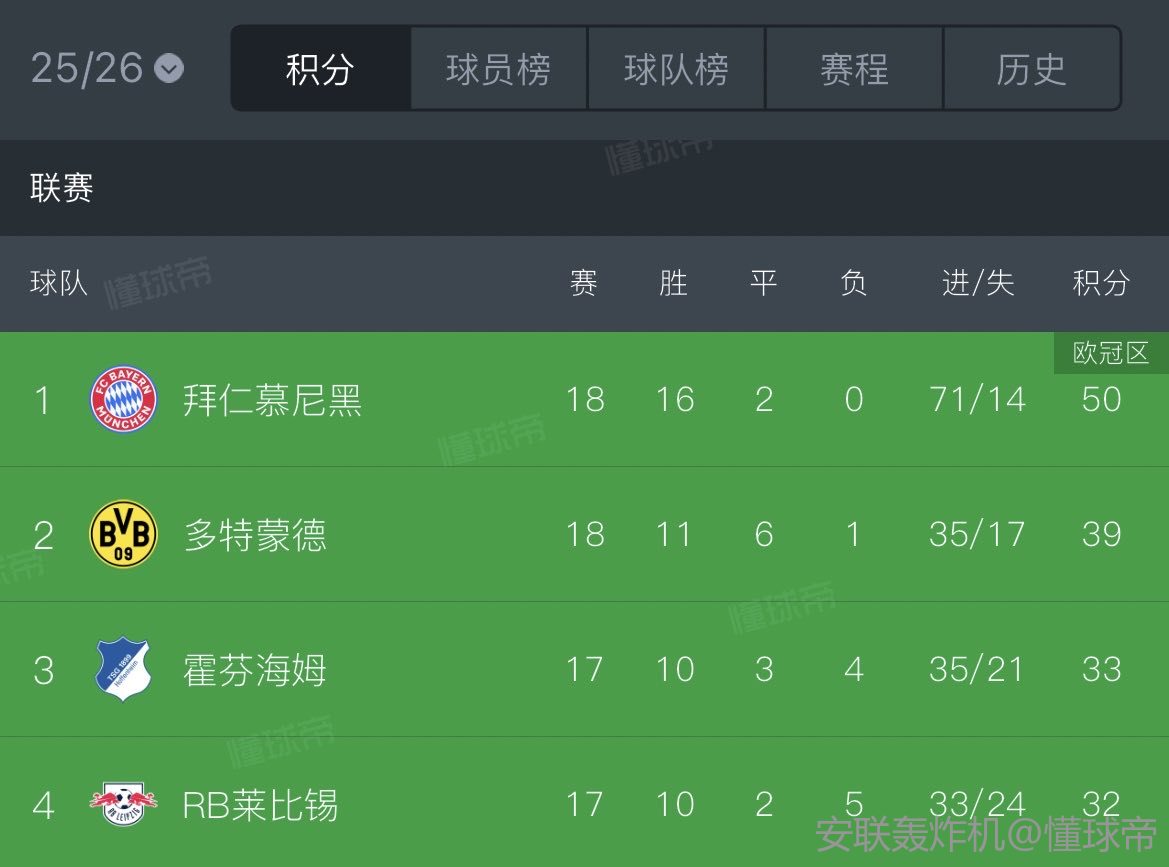Select the 积分 tab
The image size is (1169, 867).
[x=320, y=69]
